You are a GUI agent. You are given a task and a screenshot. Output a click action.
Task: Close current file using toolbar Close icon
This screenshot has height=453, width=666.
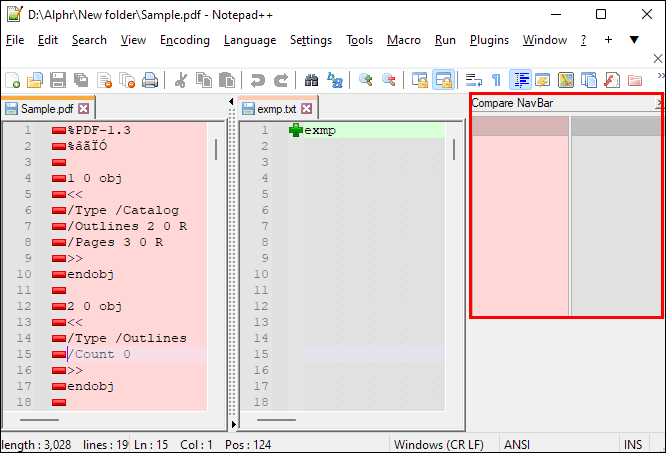(x=104, y=80)
